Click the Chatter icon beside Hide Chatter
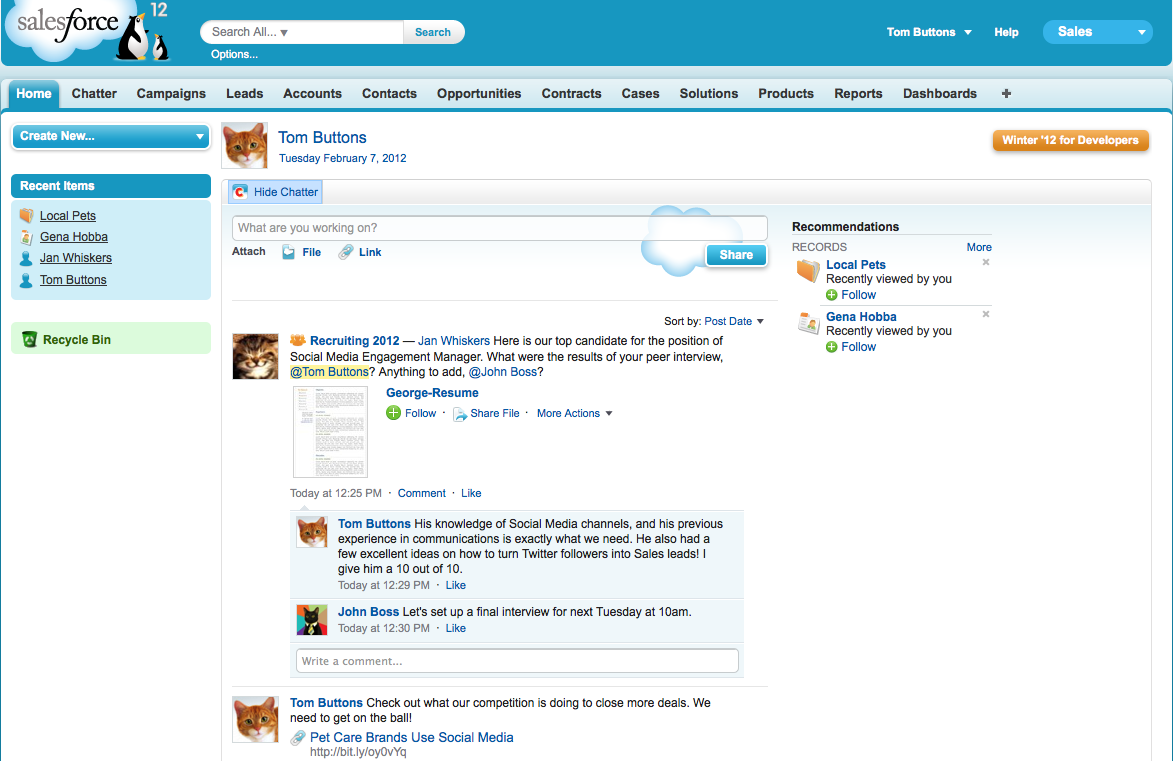The height and width of the screenshot is (761, 1173). (x=240, y=192)
